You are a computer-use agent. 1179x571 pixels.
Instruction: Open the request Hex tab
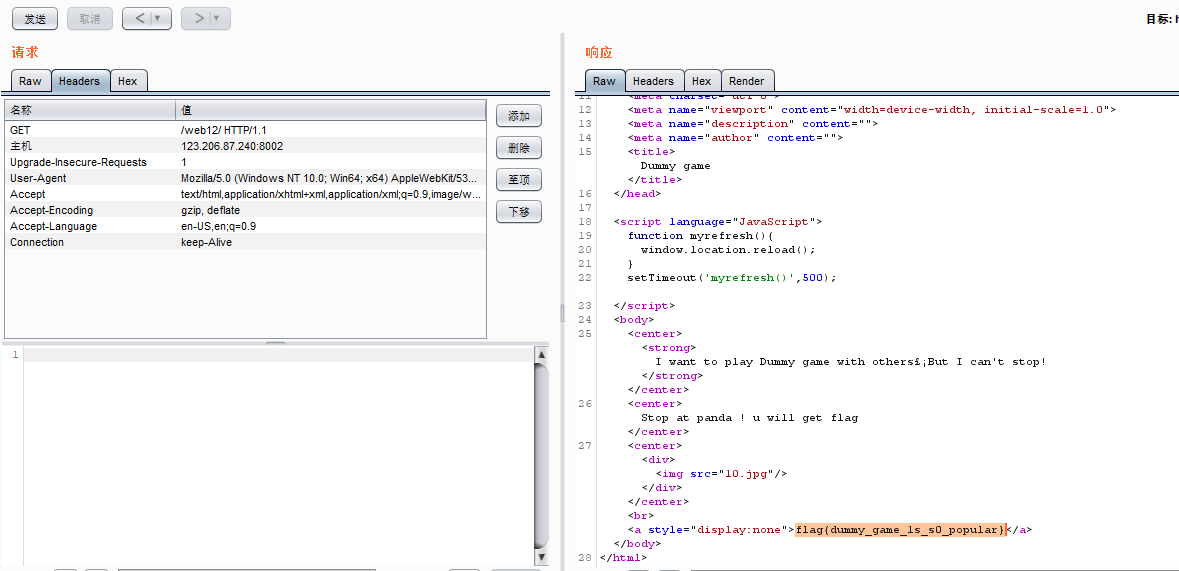pos(128,81)
